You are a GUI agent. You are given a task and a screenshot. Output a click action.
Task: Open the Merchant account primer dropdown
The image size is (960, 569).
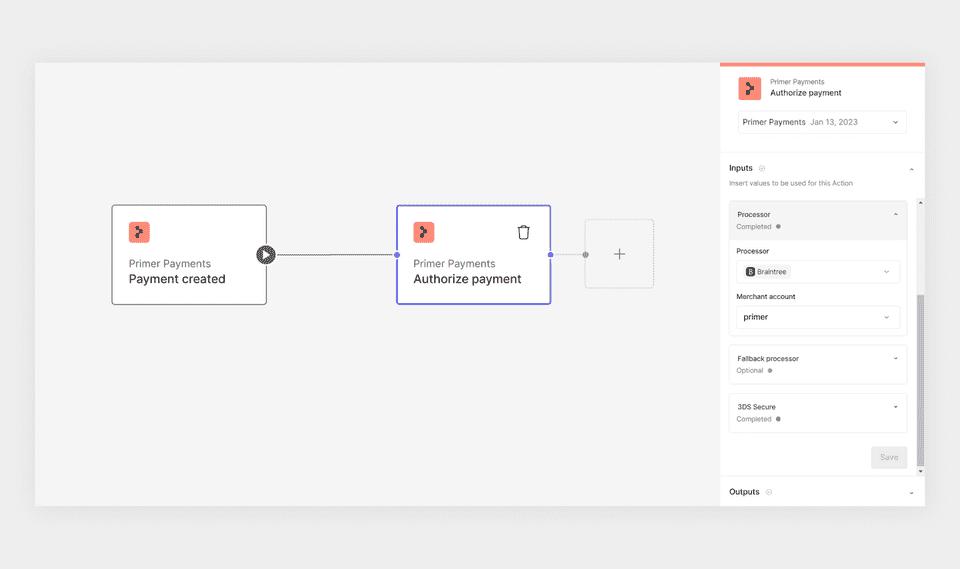[x=818, y=317]
